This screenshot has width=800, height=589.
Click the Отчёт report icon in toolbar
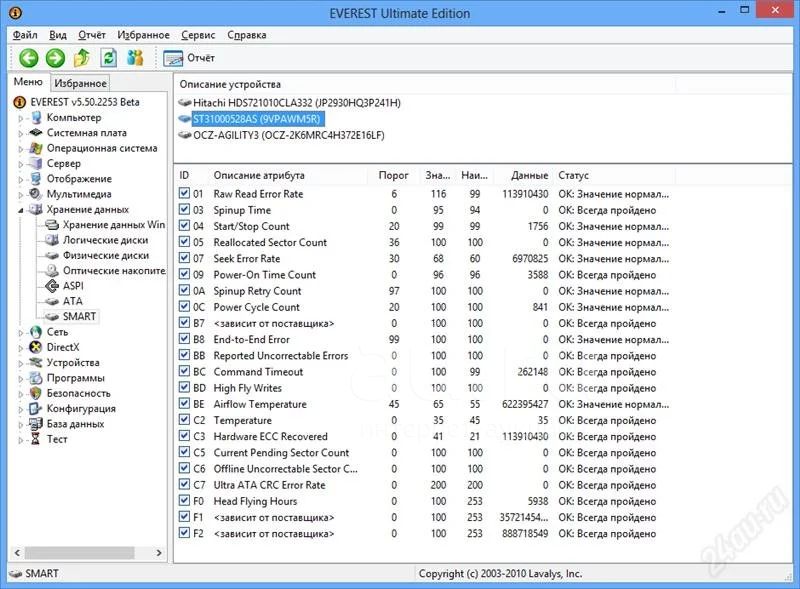(x=173, y=58)
